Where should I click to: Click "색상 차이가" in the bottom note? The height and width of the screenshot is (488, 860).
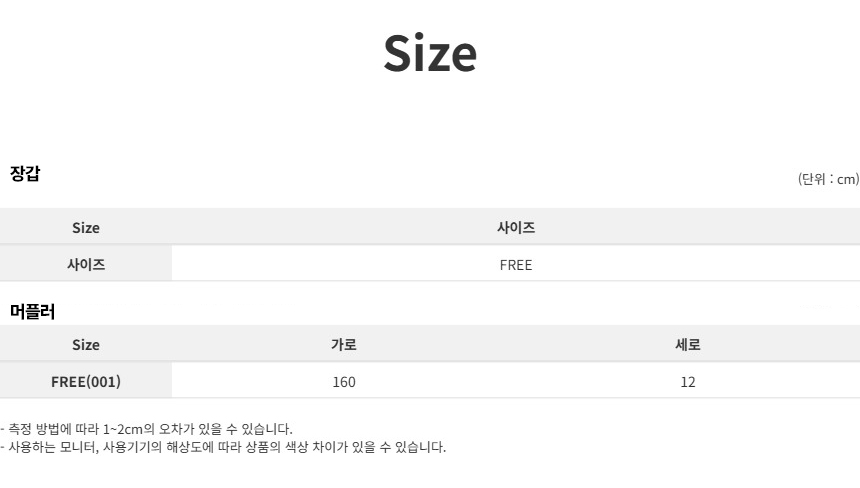point(322,447)
